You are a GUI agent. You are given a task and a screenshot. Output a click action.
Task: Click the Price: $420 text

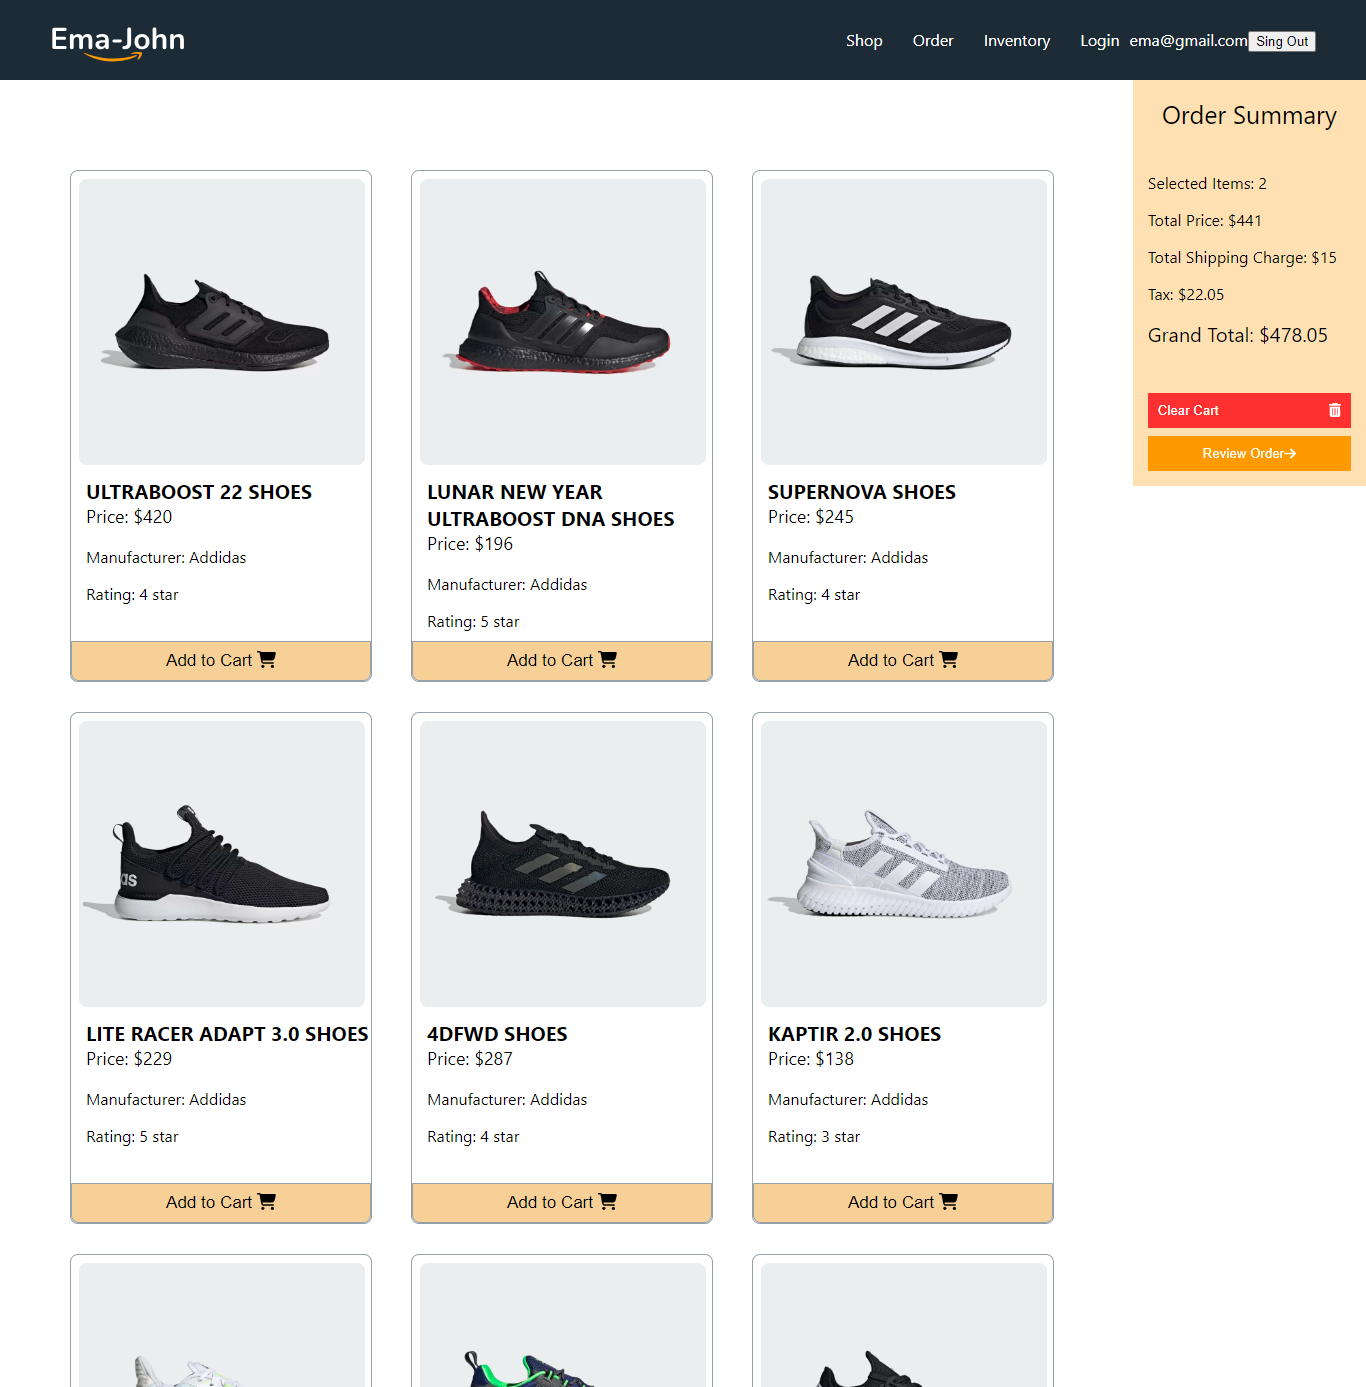click(129, 517)
